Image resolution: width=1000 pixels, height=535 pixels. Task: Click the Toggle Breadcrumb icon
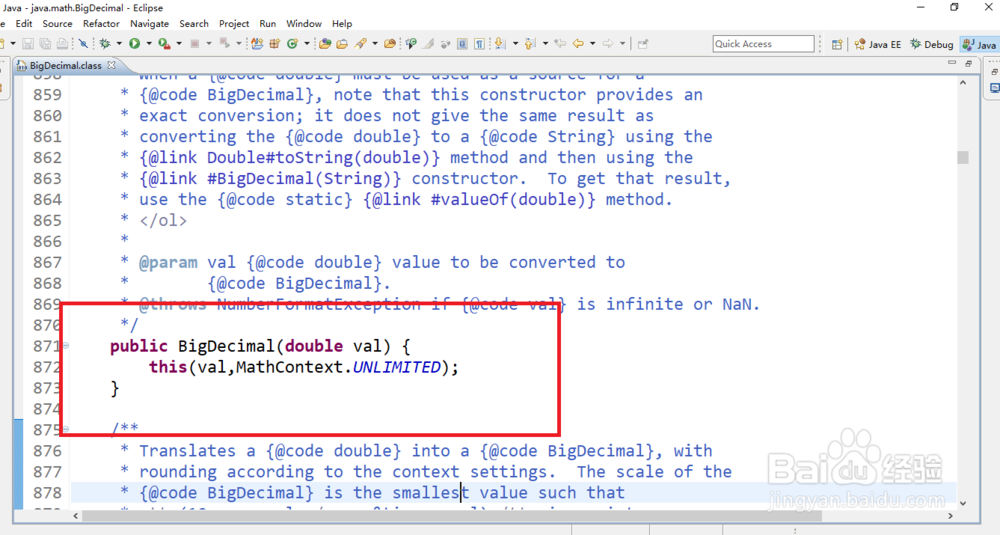[x=411, y=43]
